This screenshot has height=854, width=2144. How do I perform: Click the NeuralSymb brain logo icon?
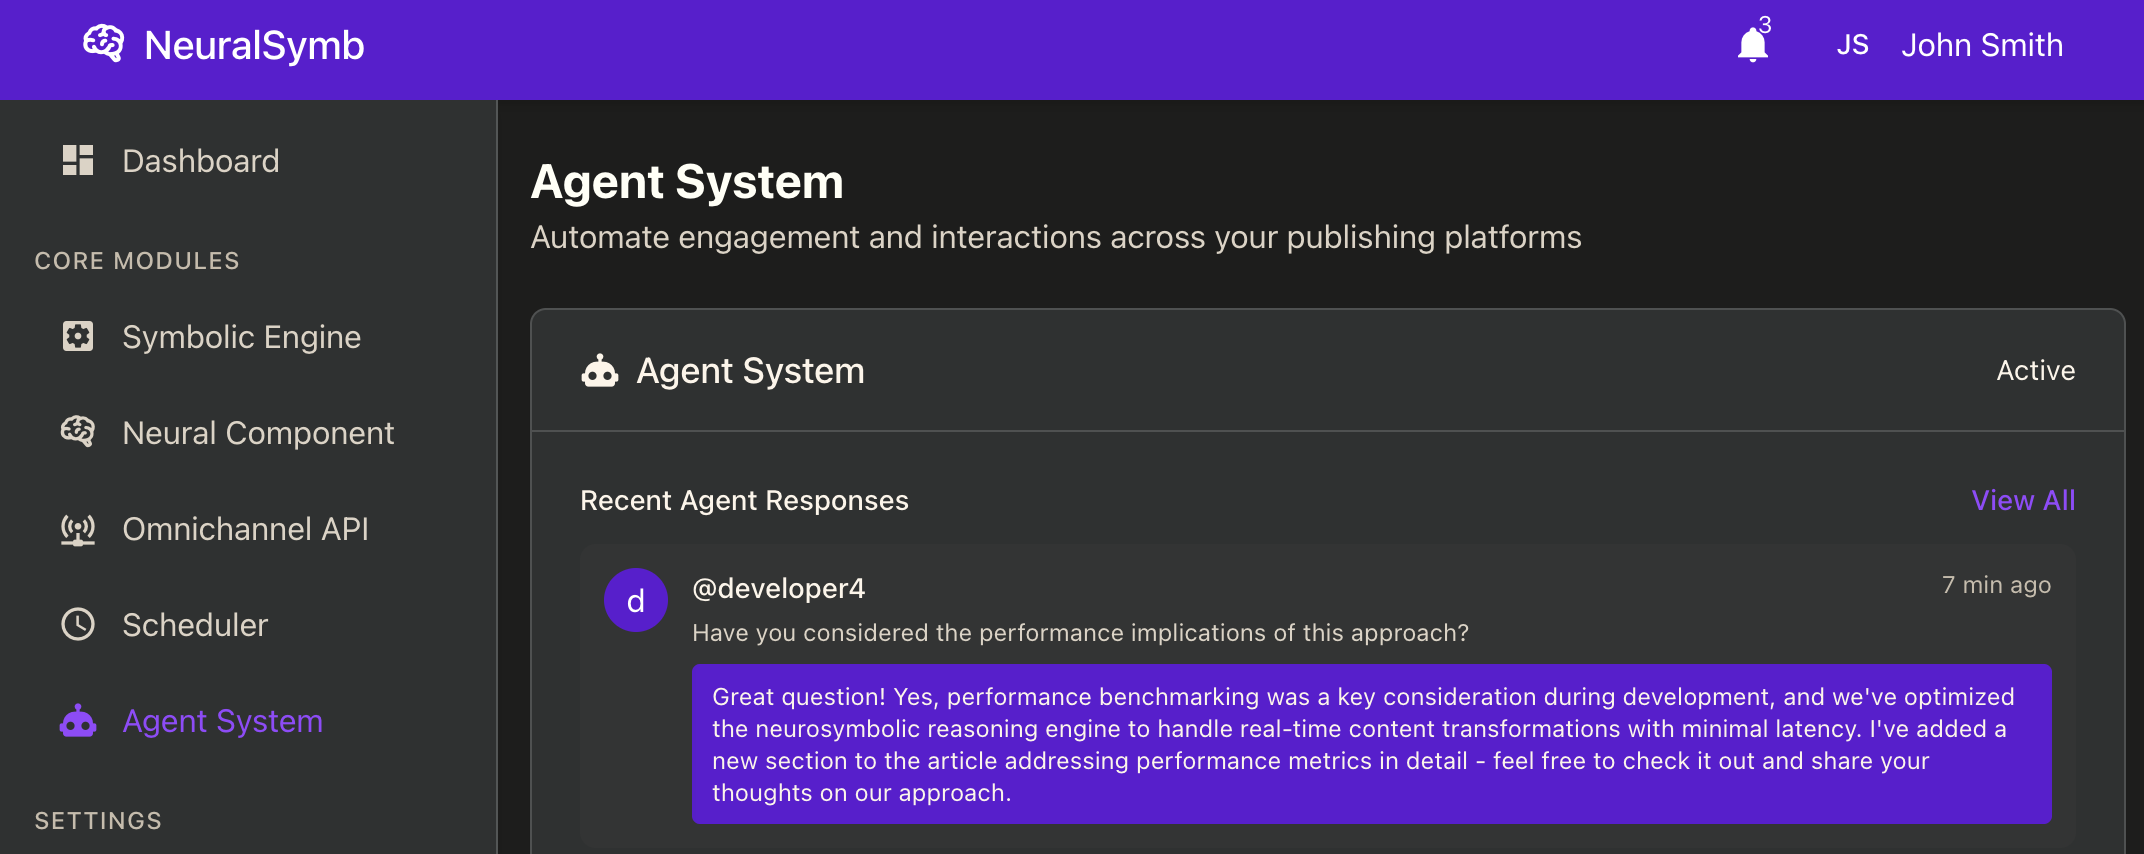pos(104,44)
